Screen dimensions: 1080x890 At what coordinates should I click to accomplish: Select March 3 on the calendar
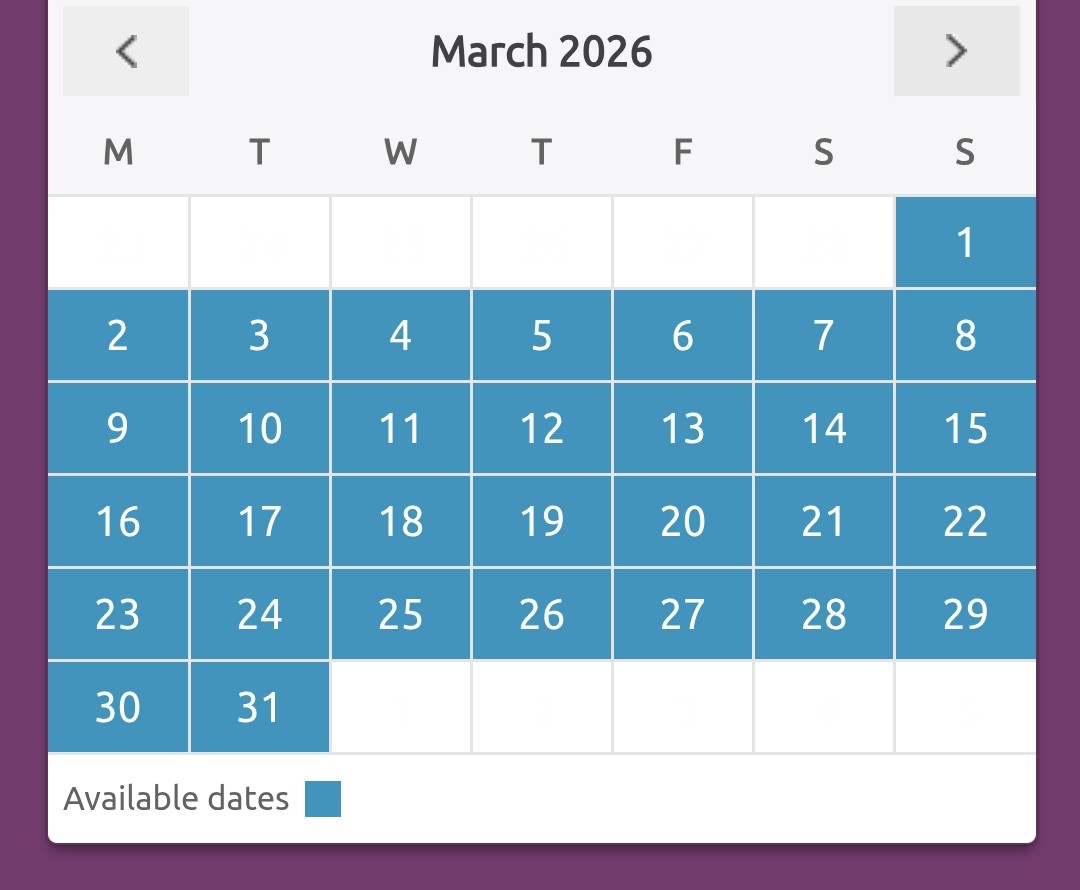(x=260, y=336)
